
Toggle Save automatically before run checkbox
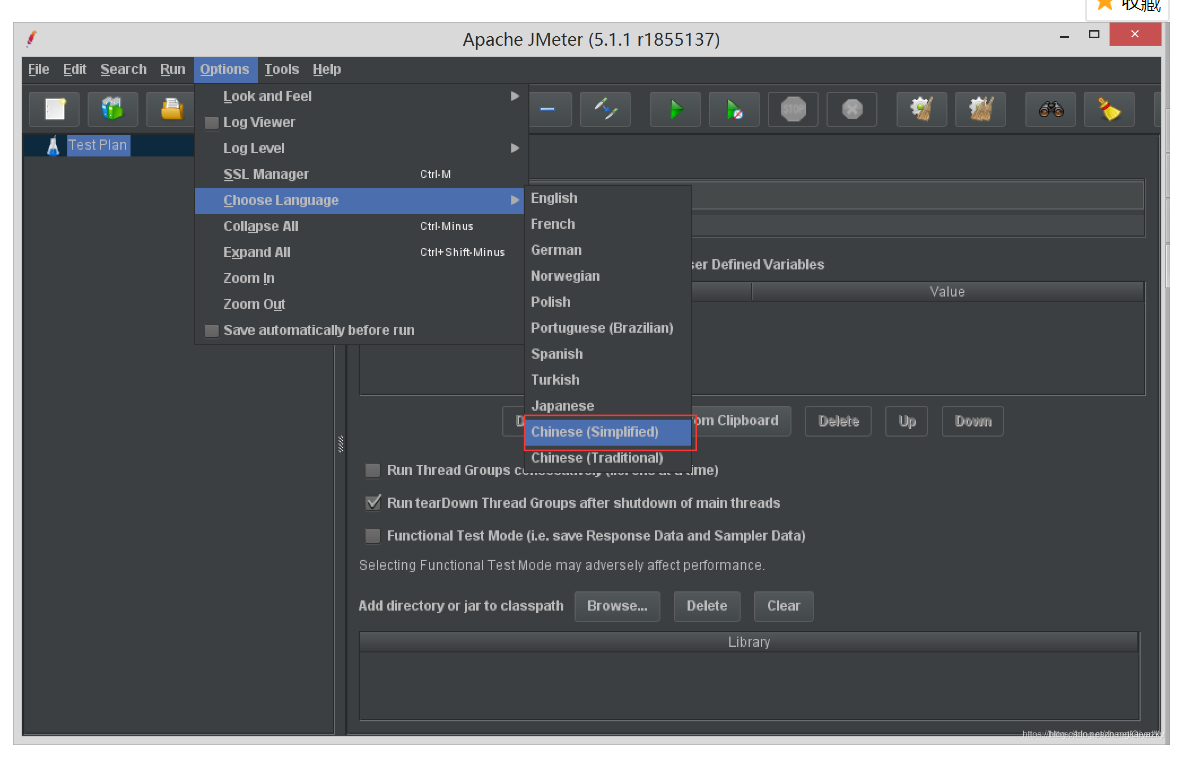click(212, 331)
